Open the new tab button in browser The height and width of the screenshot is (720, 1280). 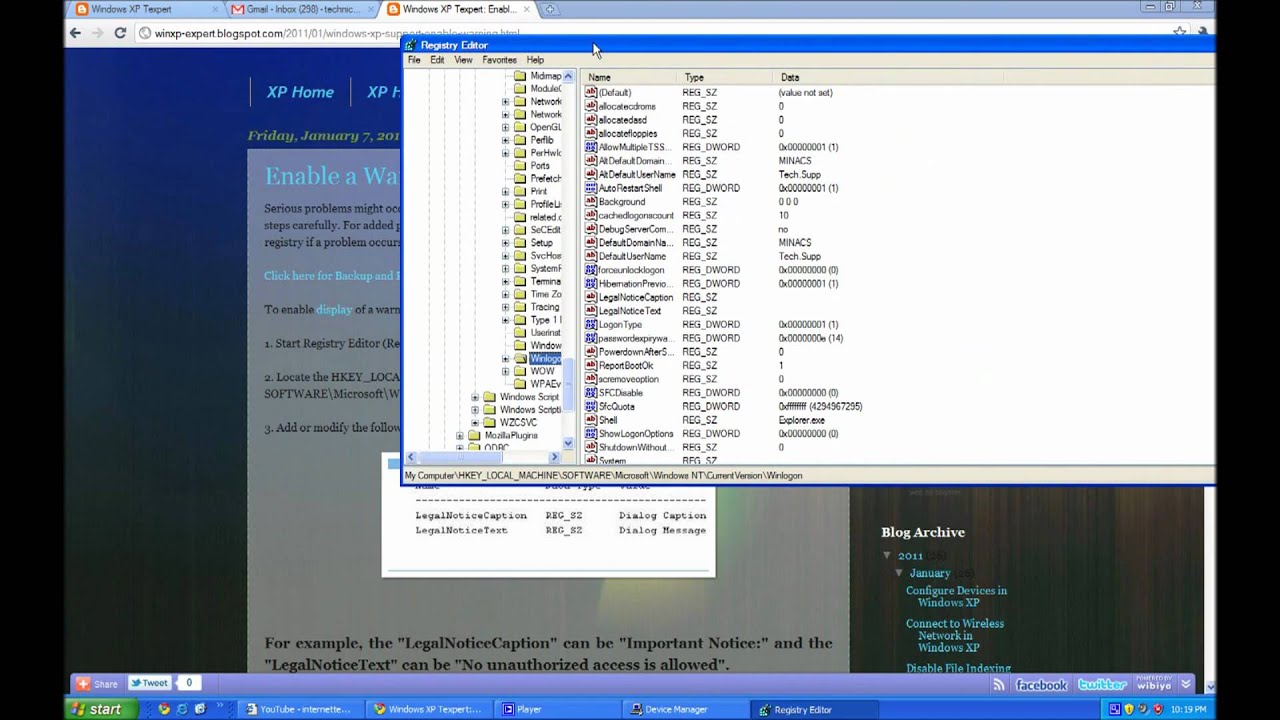[x=549, y=9]
